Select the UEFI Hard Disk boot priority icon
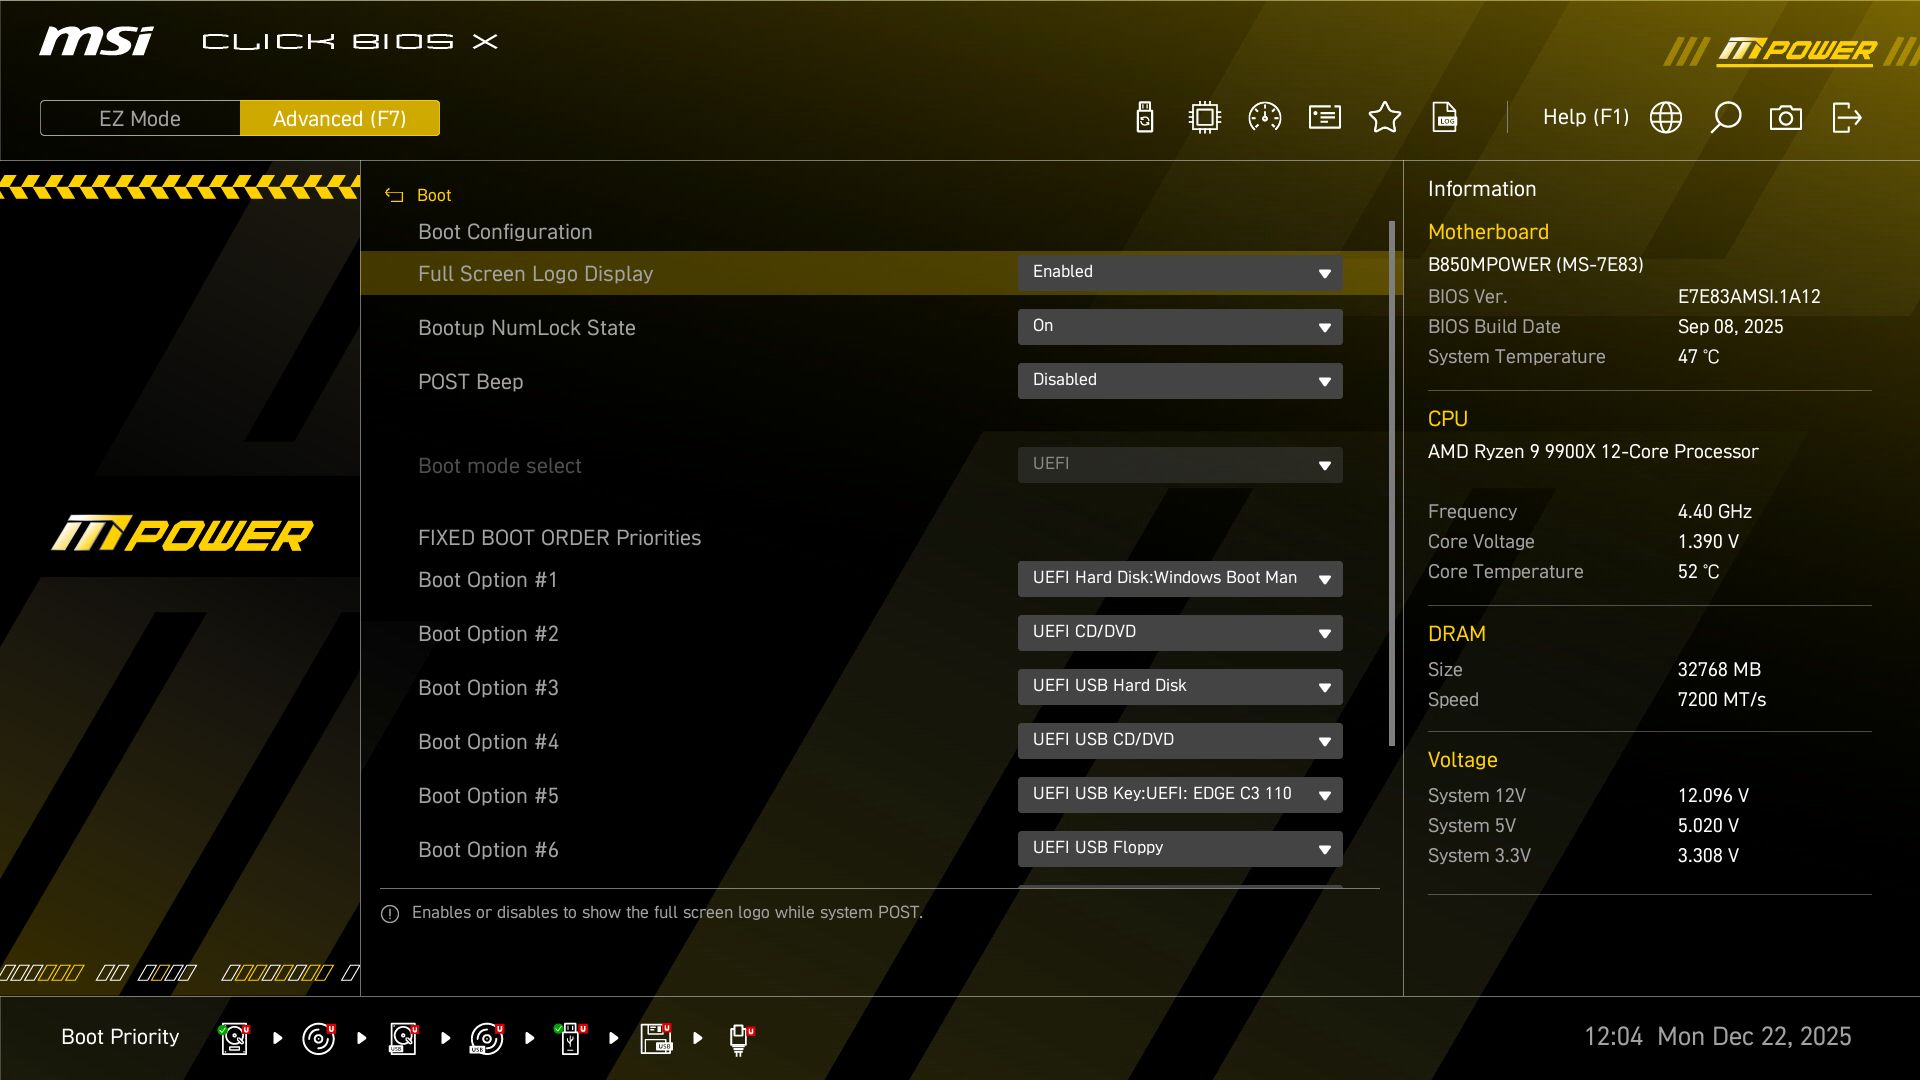The width and height of the screenshot is (1920, 1080). tap(233, 1037)
